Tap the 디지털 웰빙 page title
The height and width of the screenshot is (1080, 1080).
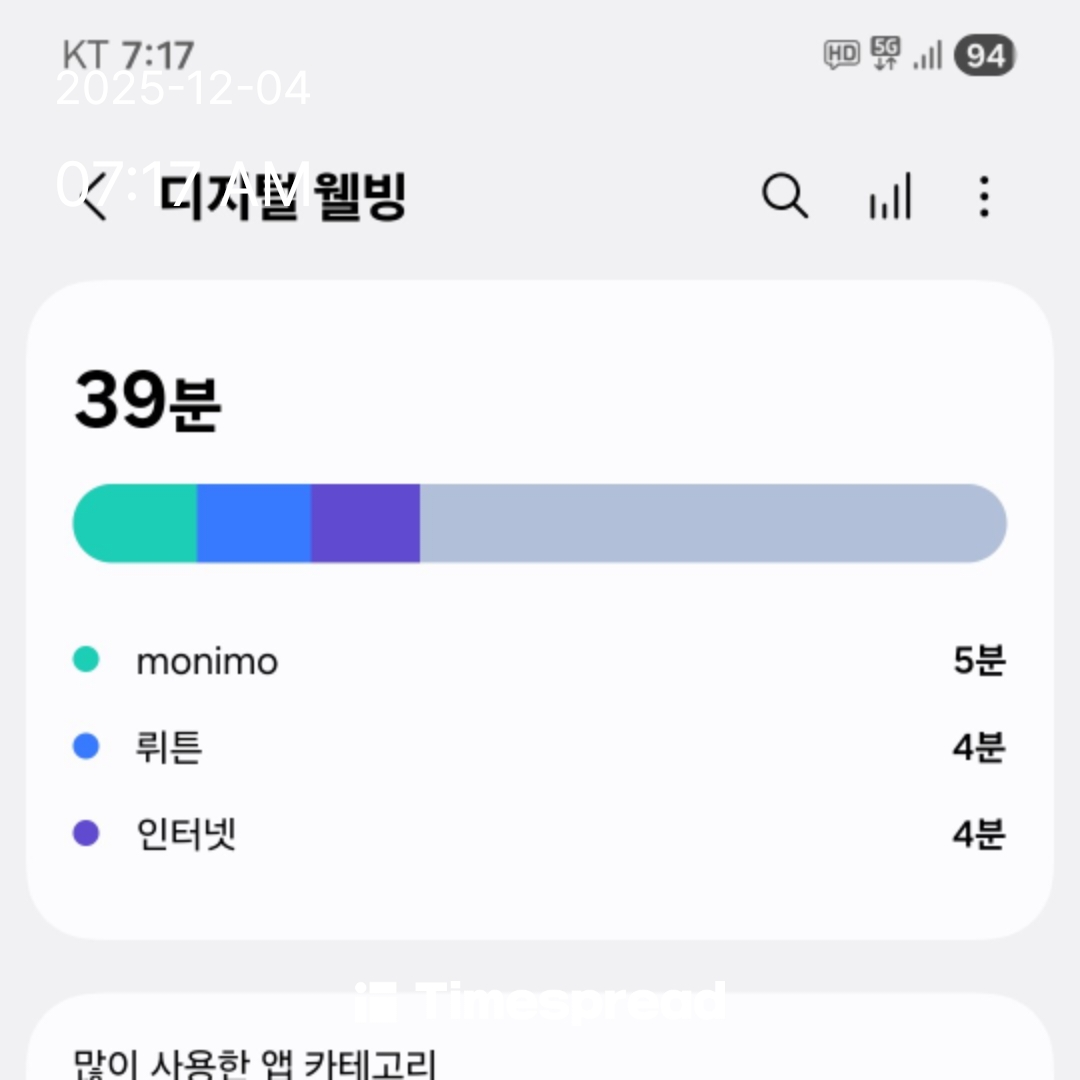[x=285, y=197]
